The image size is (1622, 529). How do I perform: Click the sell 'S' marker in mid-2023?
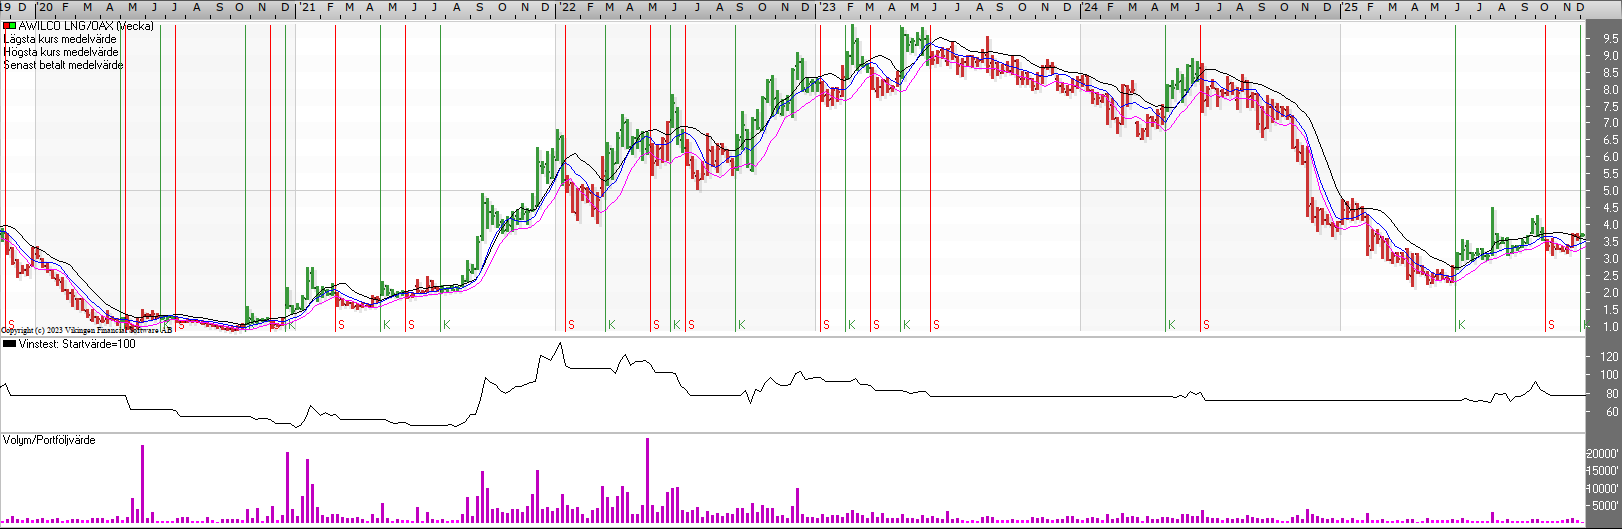[x=937, y=325]
